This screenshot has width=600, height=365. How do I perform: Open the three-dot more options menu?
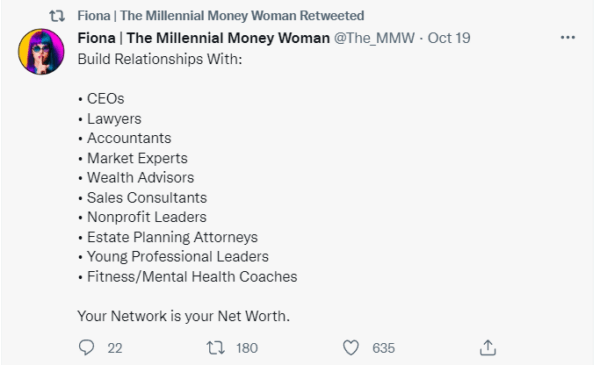(x=567, y=37)
